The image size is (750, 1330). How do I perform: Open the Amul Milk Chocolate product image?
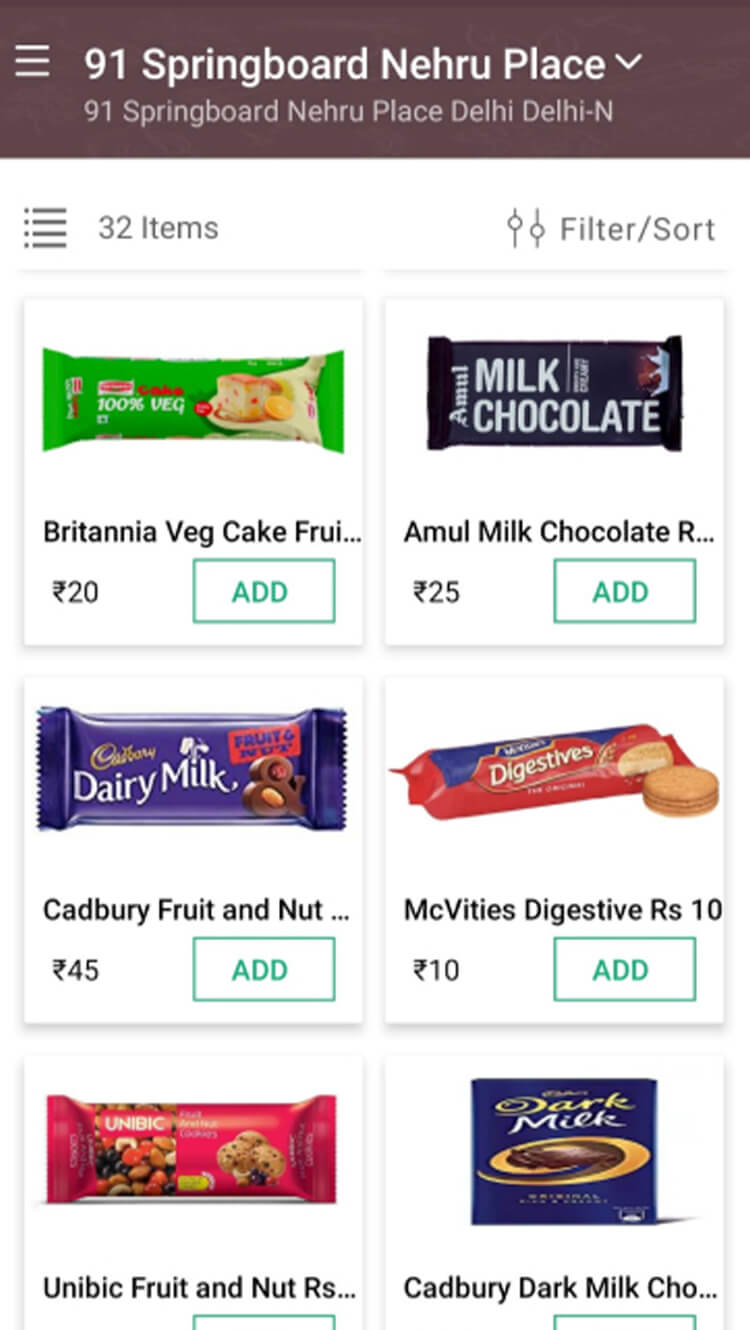click(555, 393)
